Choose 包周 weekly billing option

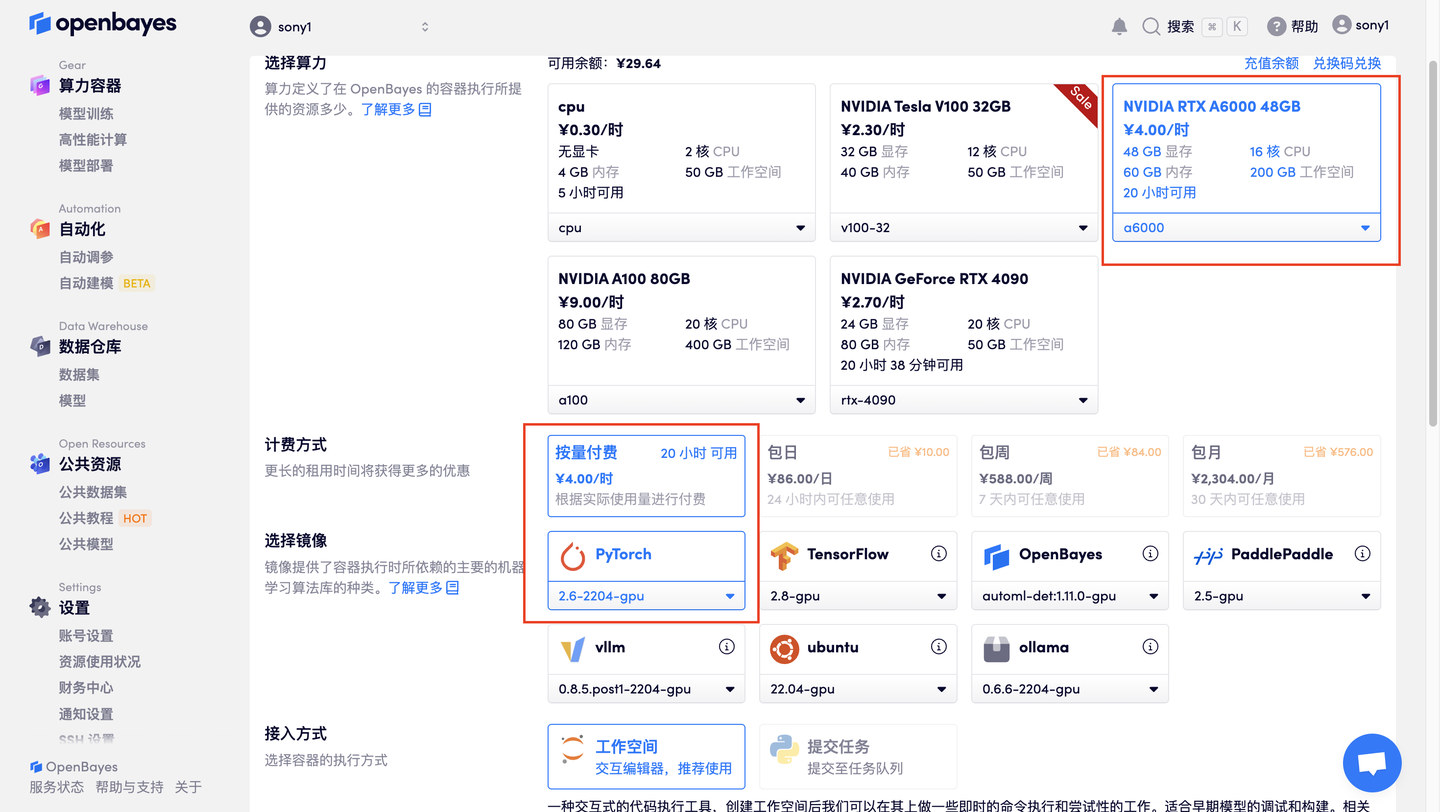1070,475
